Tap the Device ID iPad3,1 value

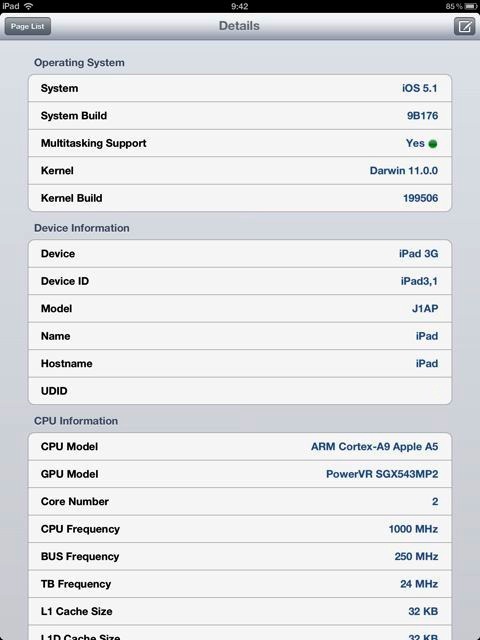click(419, 281)
